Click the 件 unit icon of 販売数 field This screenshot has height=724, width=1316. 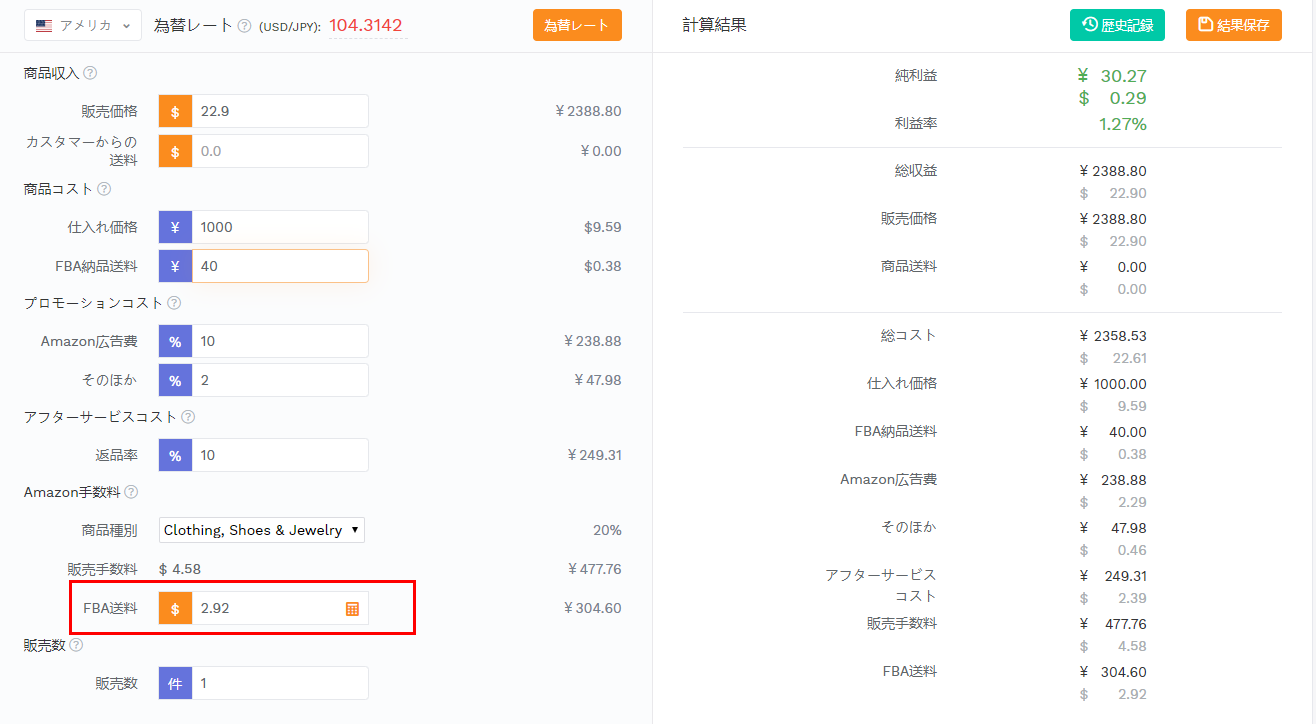click(x=175, y=683)
